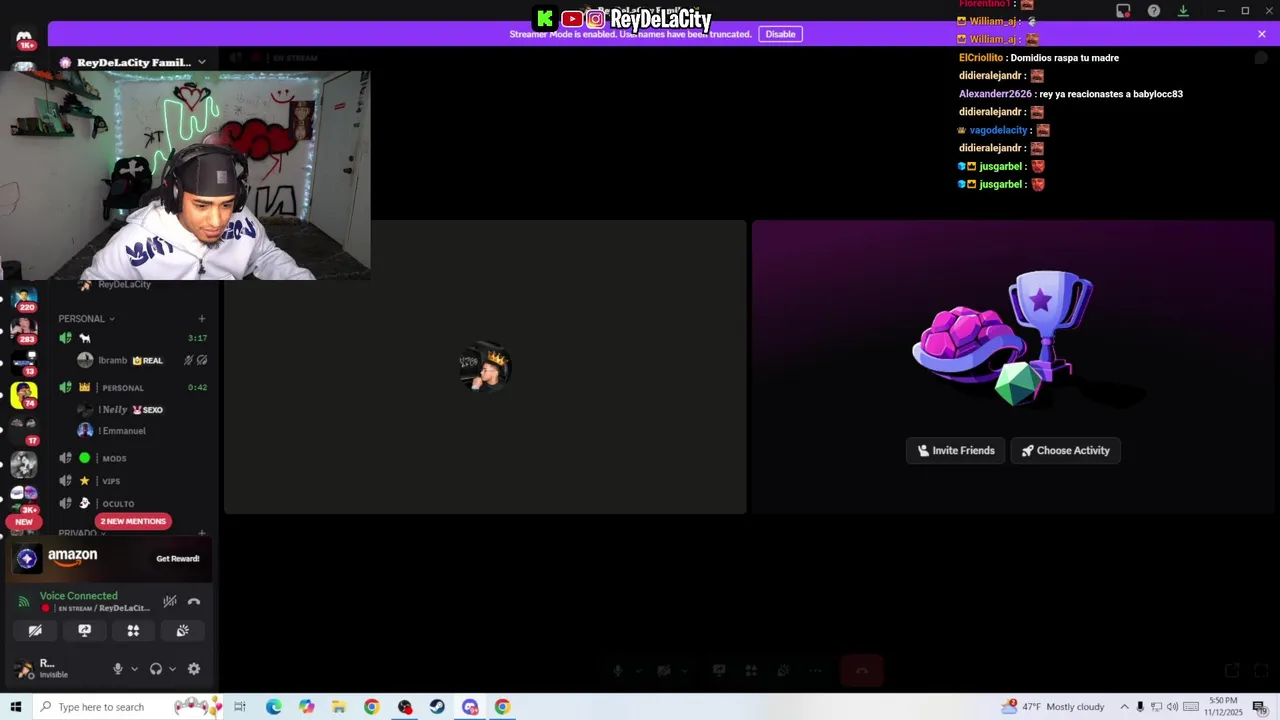Open Task View on taskbar
This screenshot has width=1280, height=720.
tap(240, 707)
